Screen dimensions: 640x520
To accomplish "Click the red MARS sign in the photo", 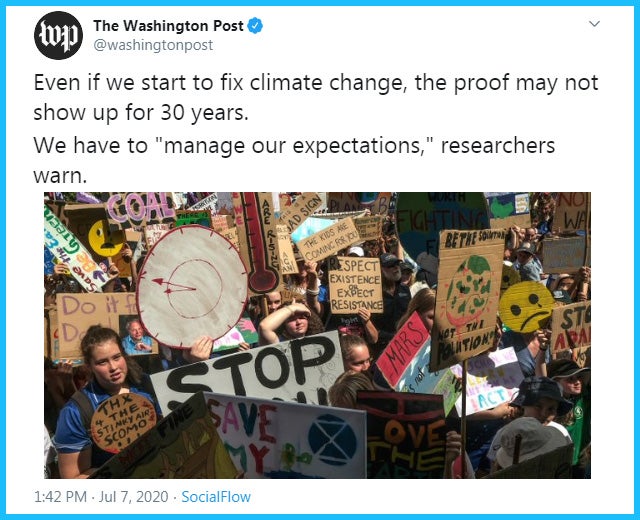I will click(x=403, y=347).
